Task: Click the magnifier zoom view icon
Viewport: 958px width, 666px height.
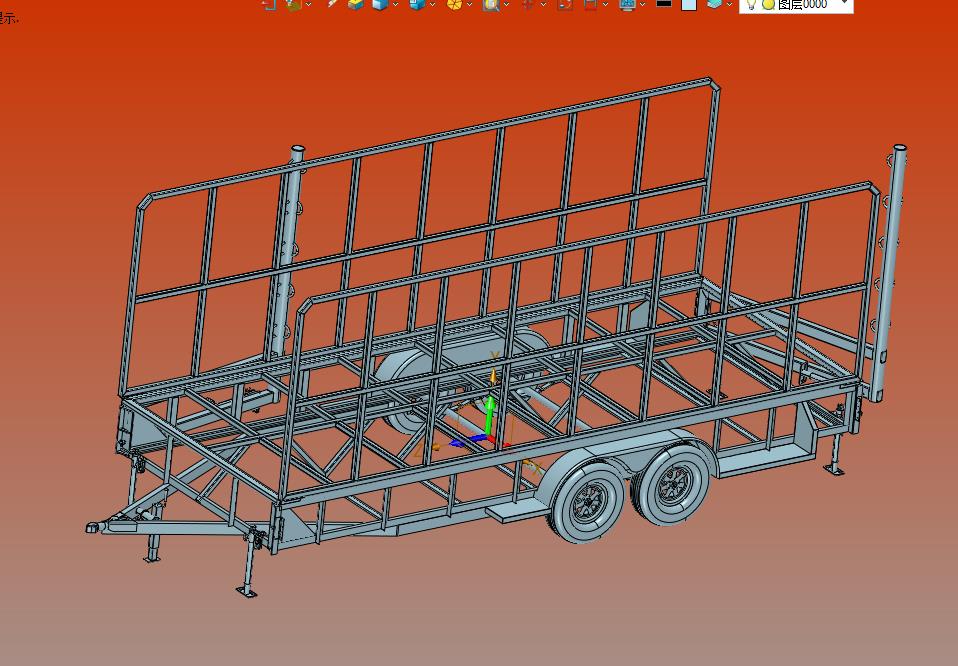Action: coord(491,5)
